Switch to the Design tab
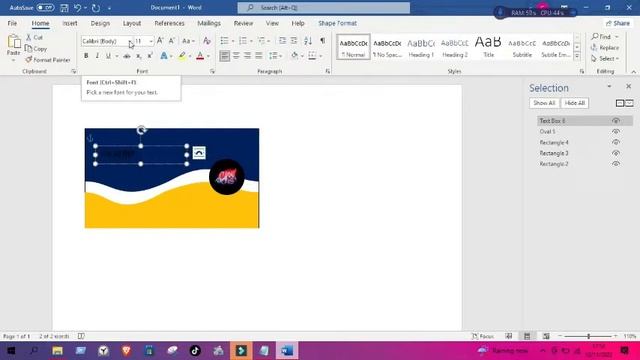This screenshot has height=360, width=640. click(100, 23)
